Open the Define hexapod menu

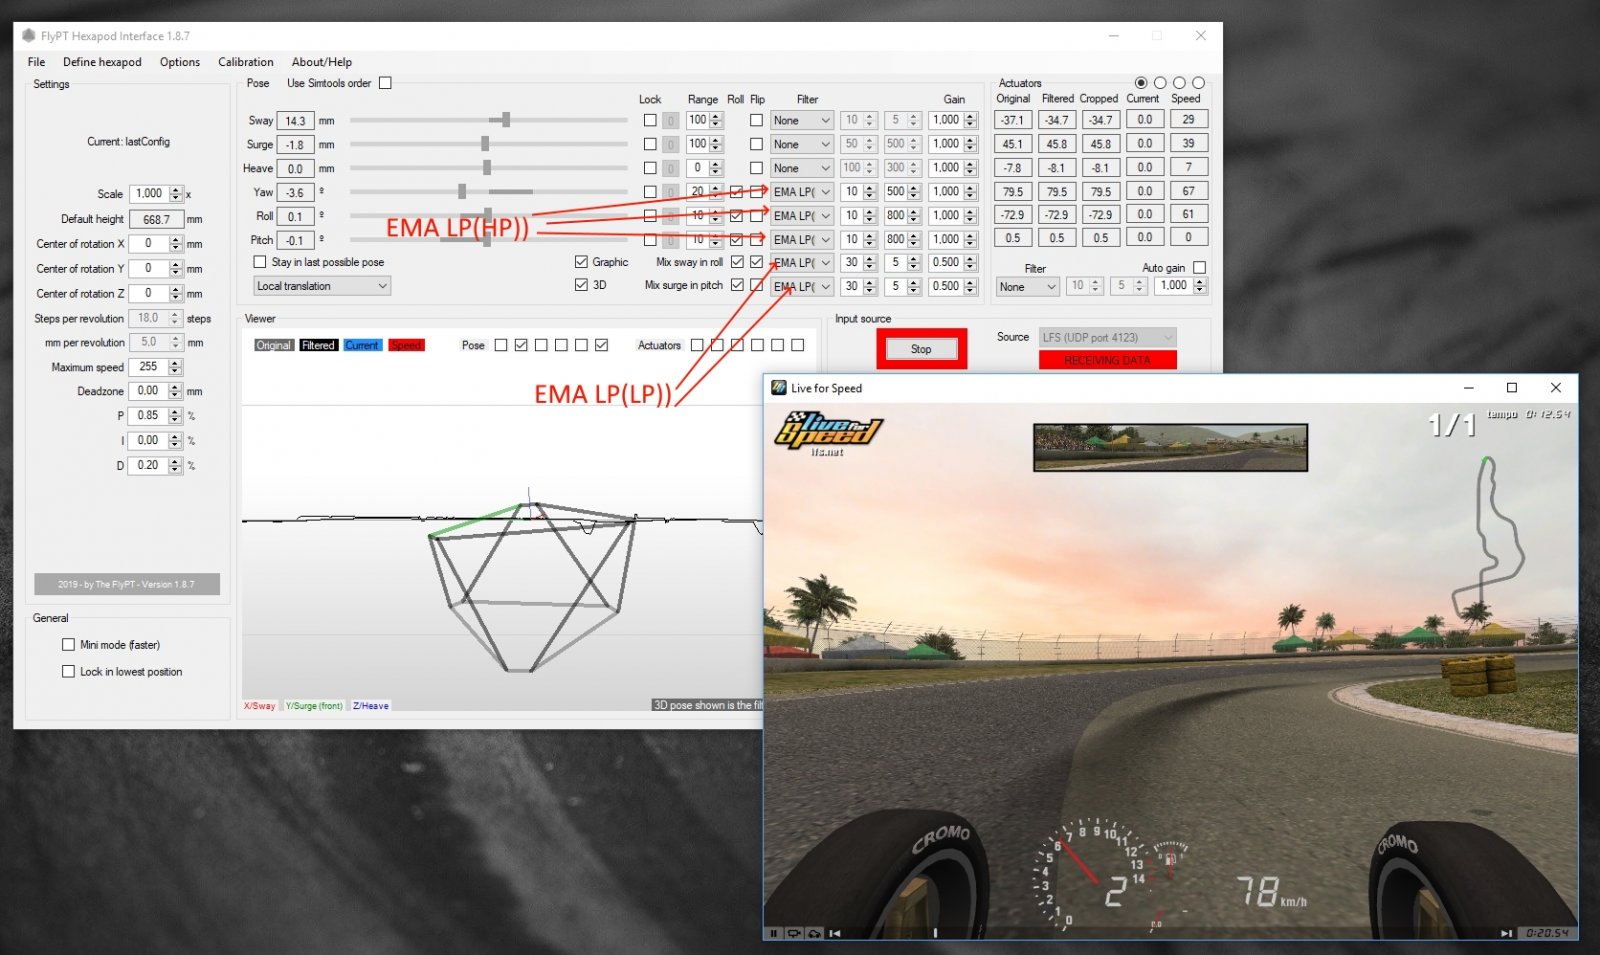click(x=102, y=62)
